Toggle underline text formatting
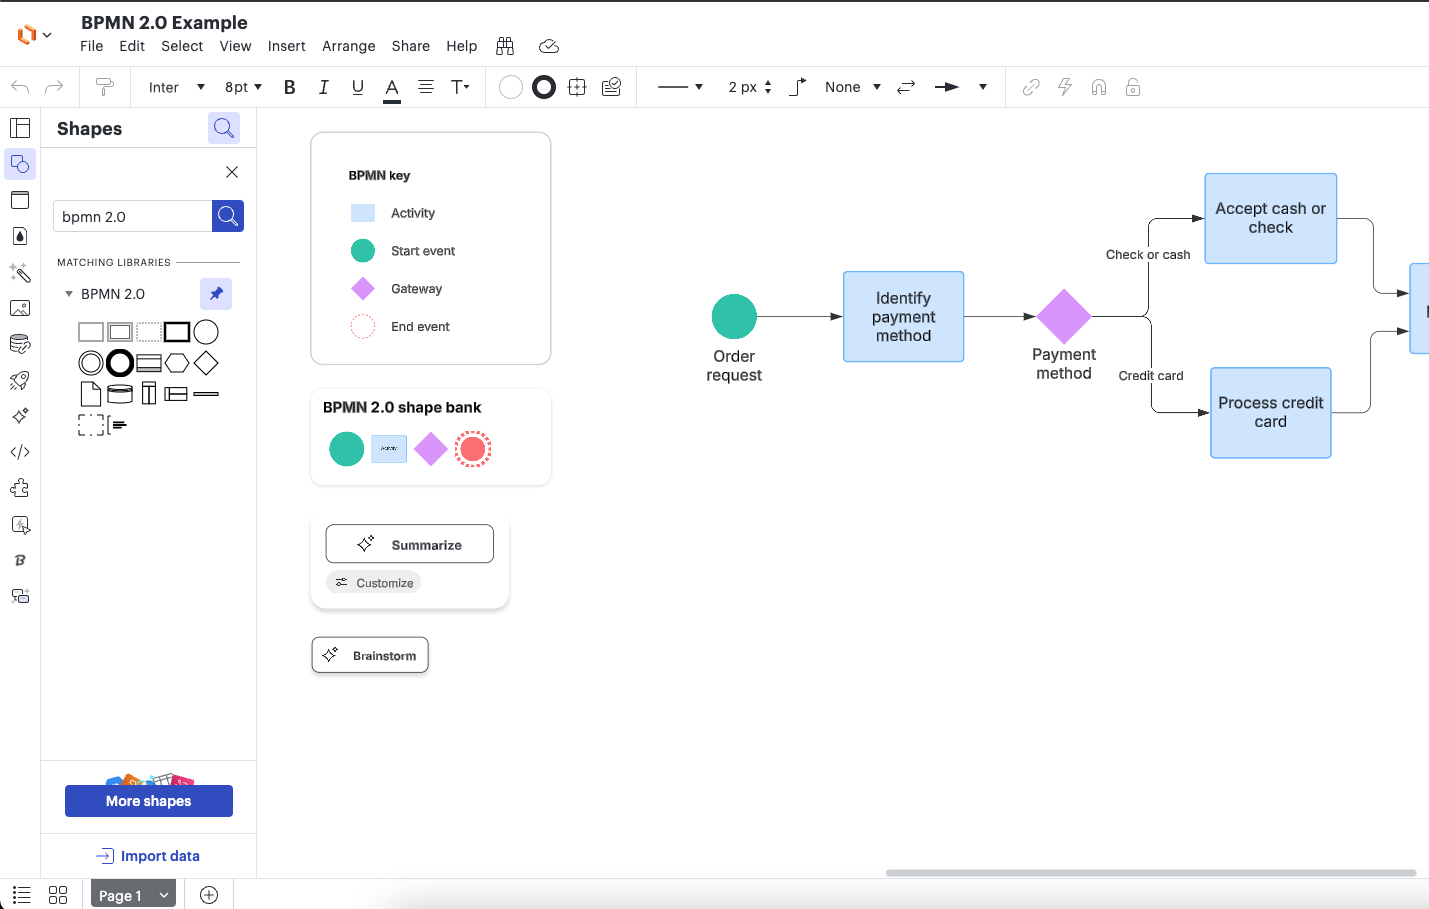 pos(357,87)
